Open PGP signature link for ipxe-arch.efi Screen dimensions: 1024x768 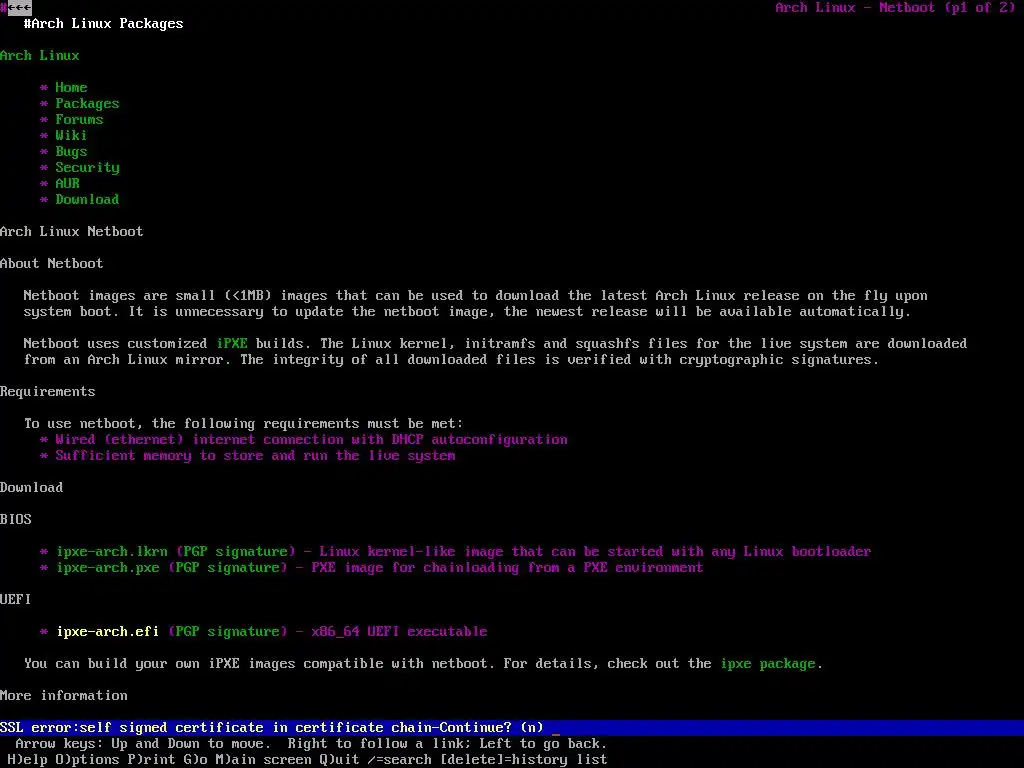pos(228,632)
